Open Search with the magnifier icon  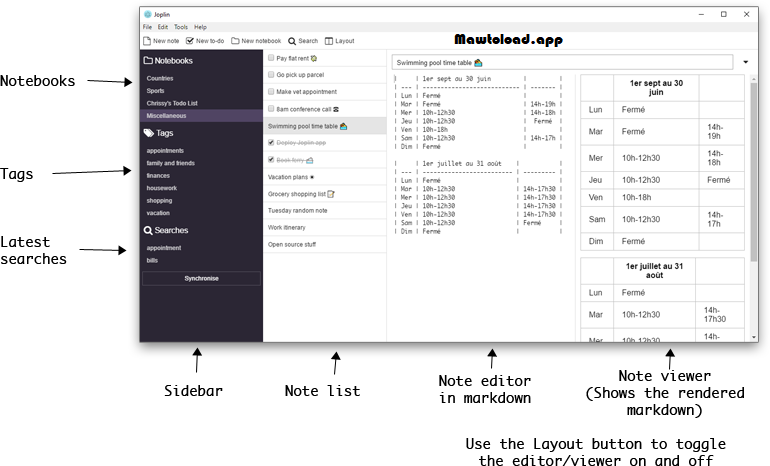pyautogui.click(x=292, y=41)
